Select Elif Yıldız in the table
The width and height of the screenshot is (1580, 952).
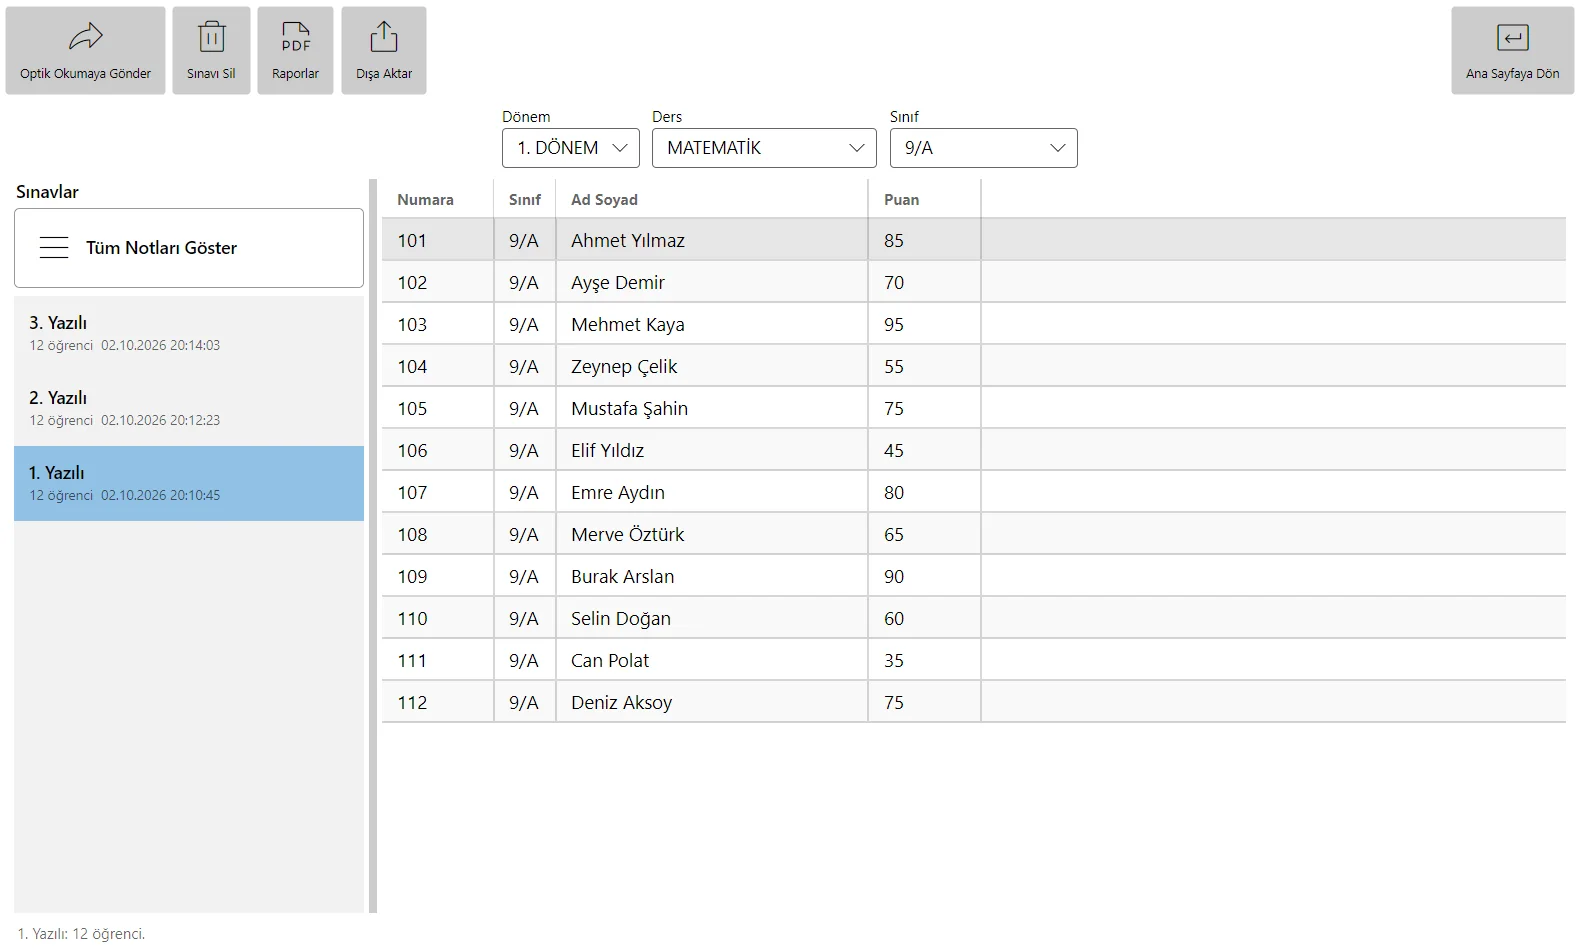click(x=974, y=450)
